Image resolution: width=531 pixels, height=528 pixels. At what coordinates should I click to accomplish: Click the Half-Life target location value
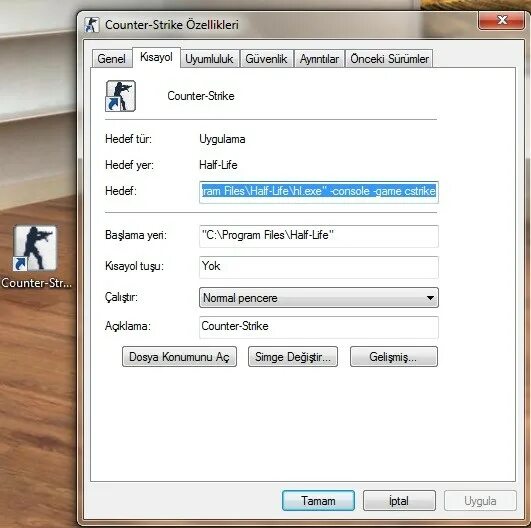tap(218, 165)
